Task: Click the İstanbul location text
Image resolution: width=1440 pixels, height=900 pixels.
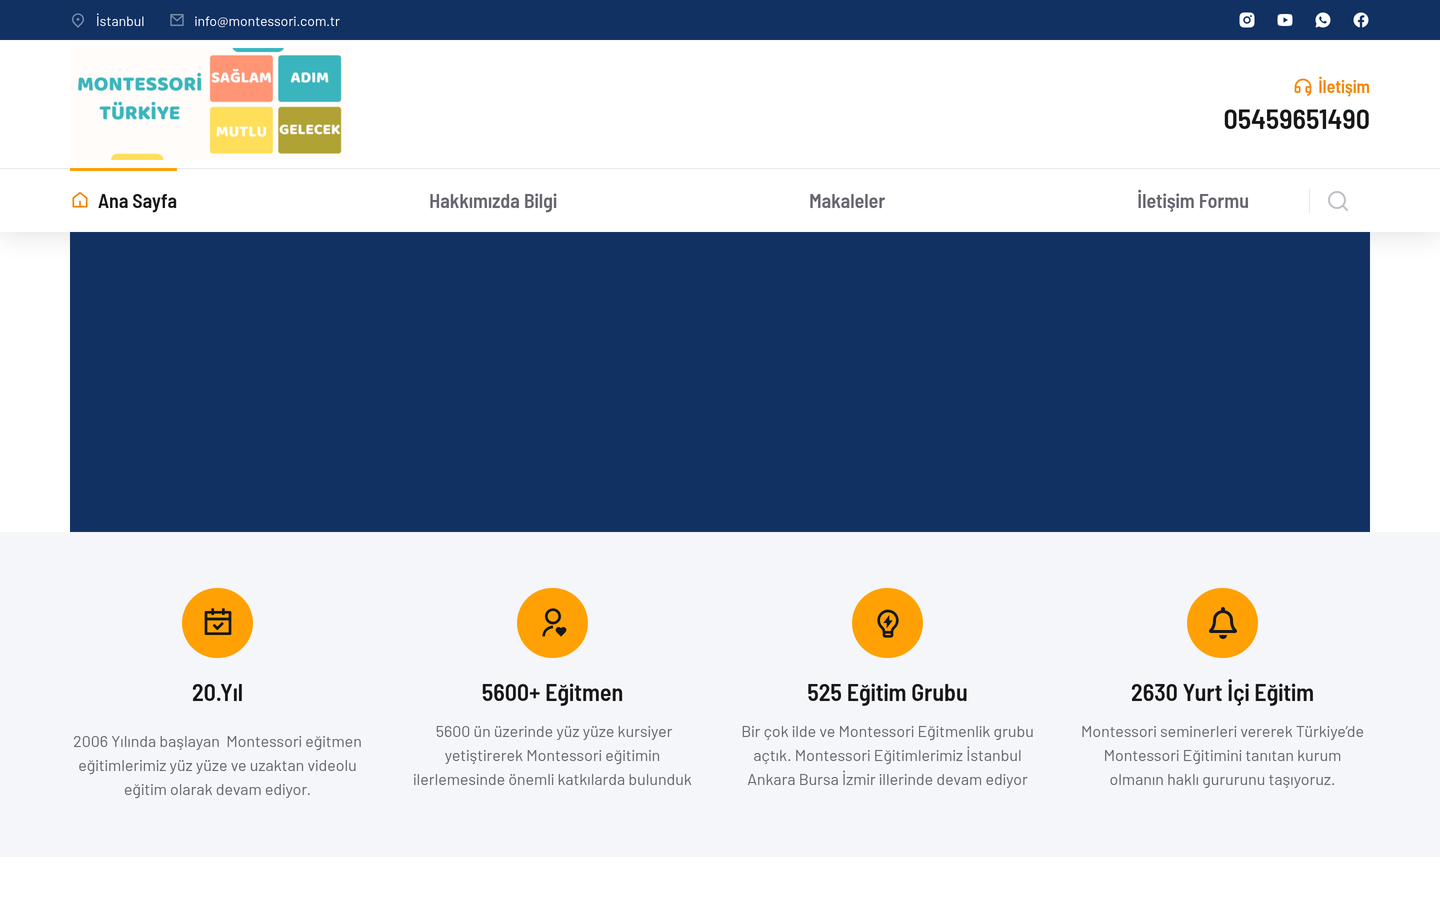Action: [120, 21]
